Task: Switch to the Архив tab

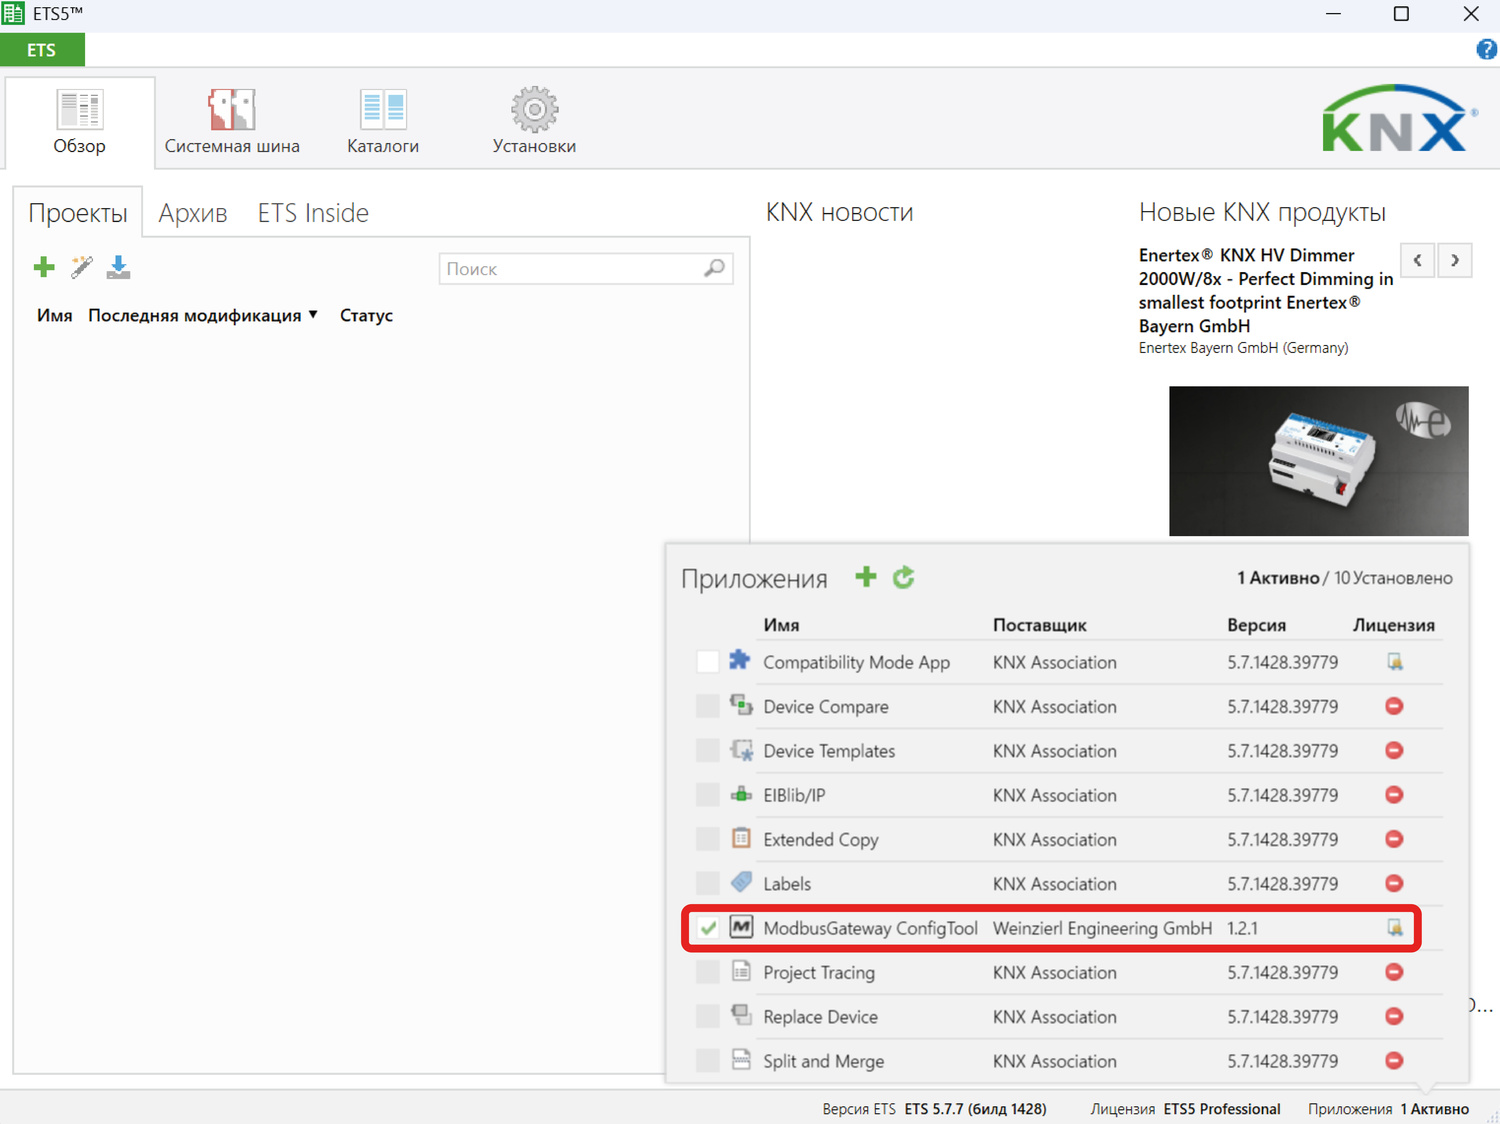Action: click(192, 213)
